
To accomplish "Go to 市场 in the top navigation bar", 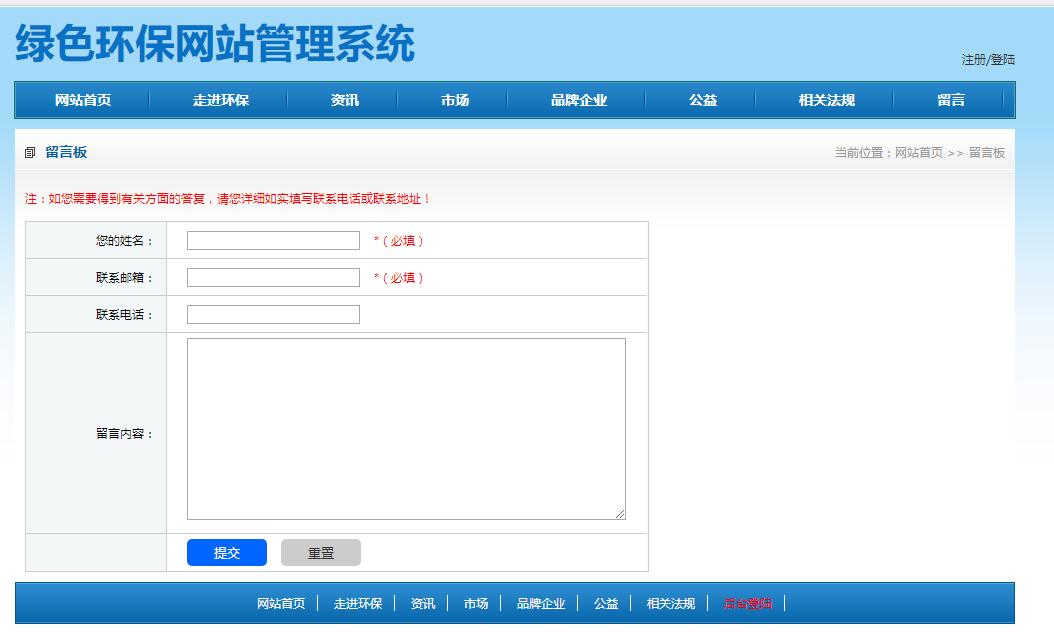I will [x=455, y=100].
